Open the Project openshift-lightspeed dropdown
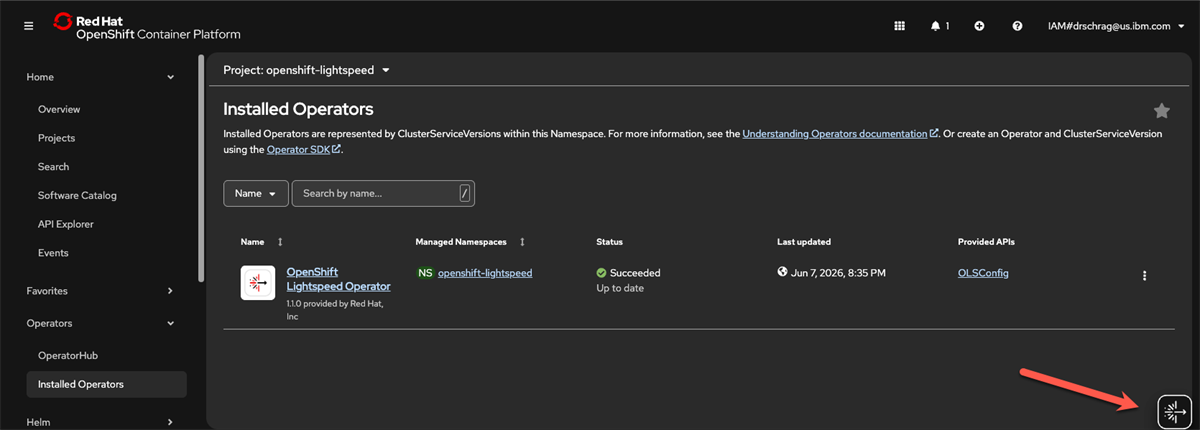The height and width of the screenshot is (430, 1200). [x=306, y=70]
